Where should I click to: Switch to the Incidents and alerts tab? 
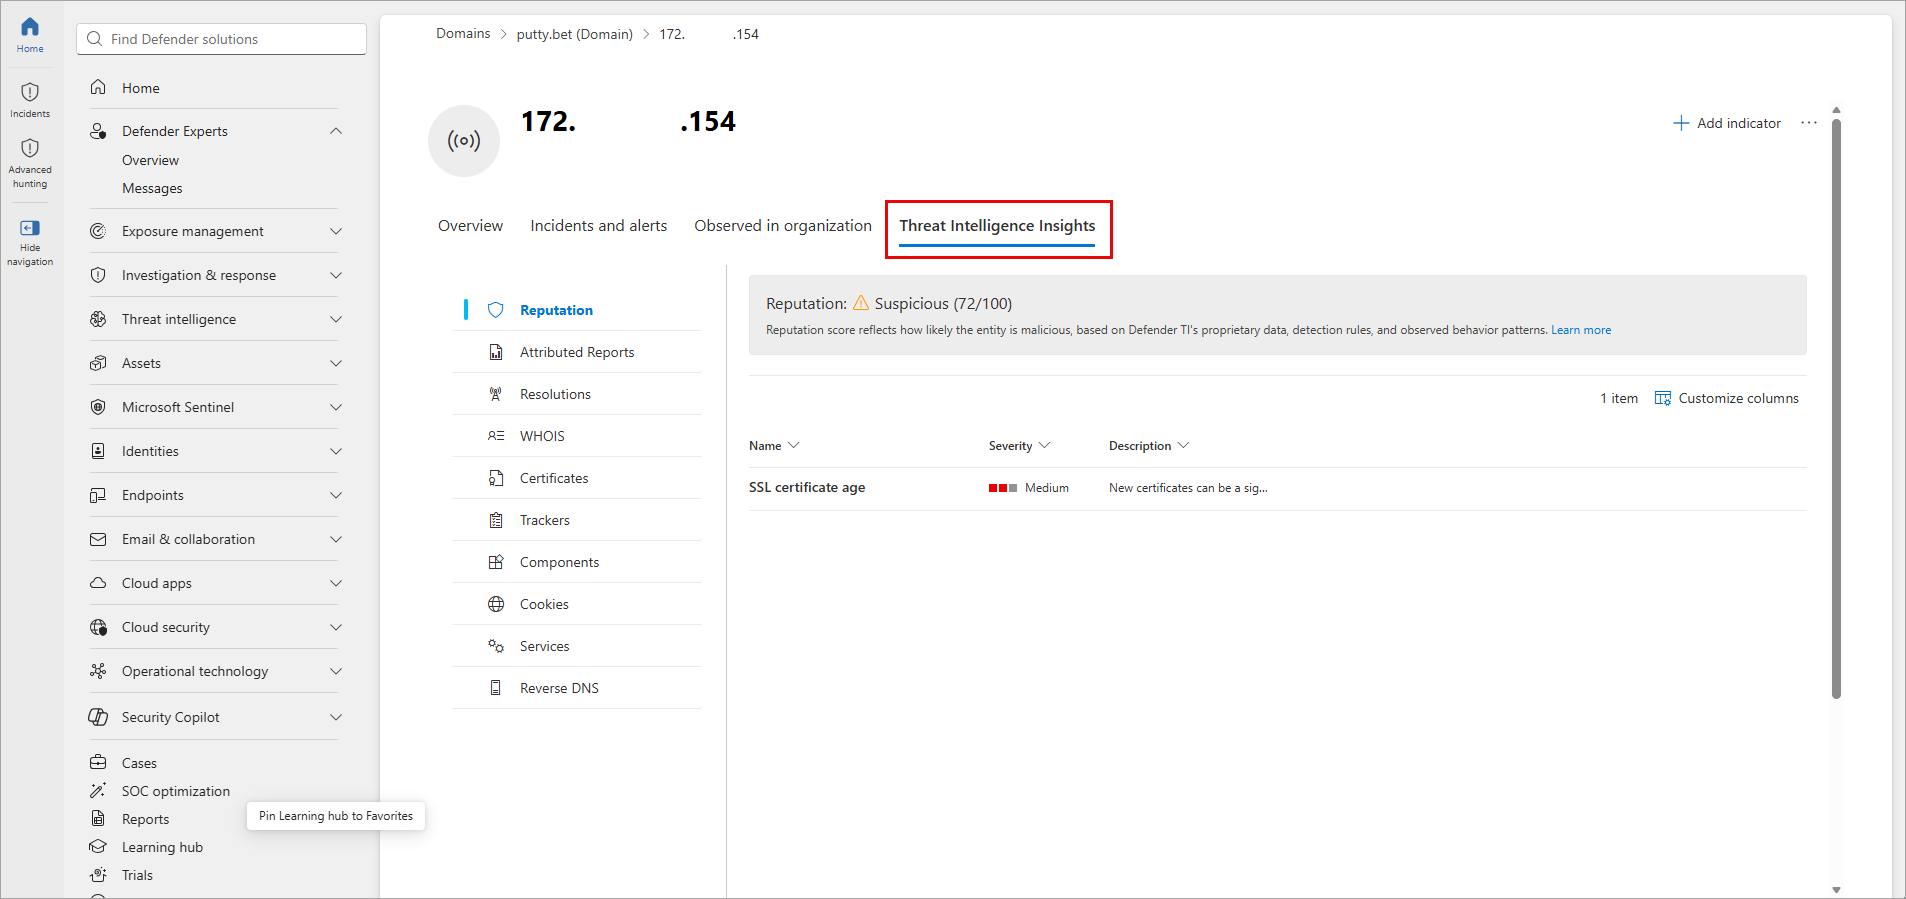point(599,226)
